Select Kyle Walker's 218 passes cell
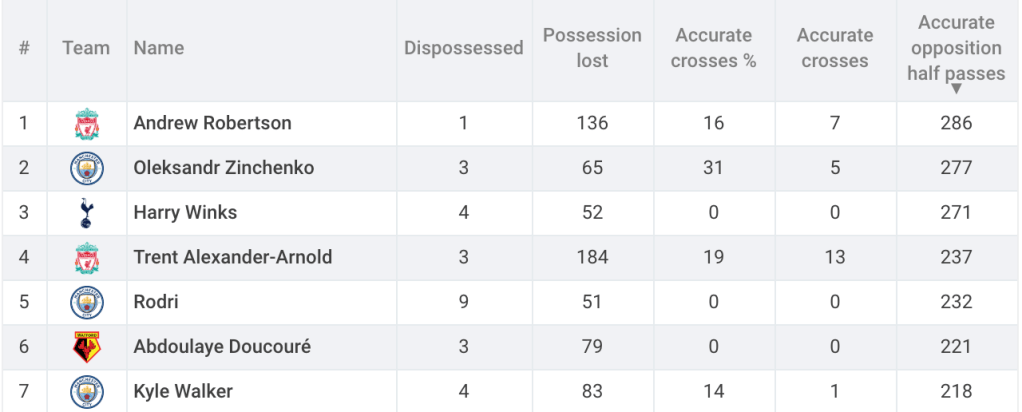The width and height of the screenshot is (1022, 412). pos(956,392)
